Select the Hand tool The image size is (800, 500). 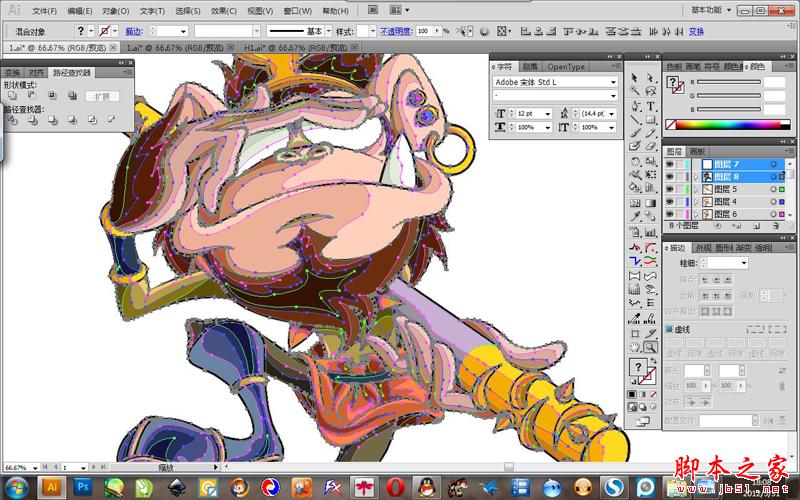pos(635,347)
